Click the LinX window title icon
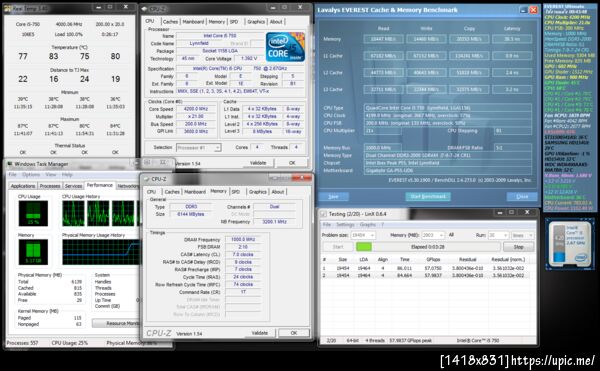This screenshot has height=371, width=600. click(324, 214)
